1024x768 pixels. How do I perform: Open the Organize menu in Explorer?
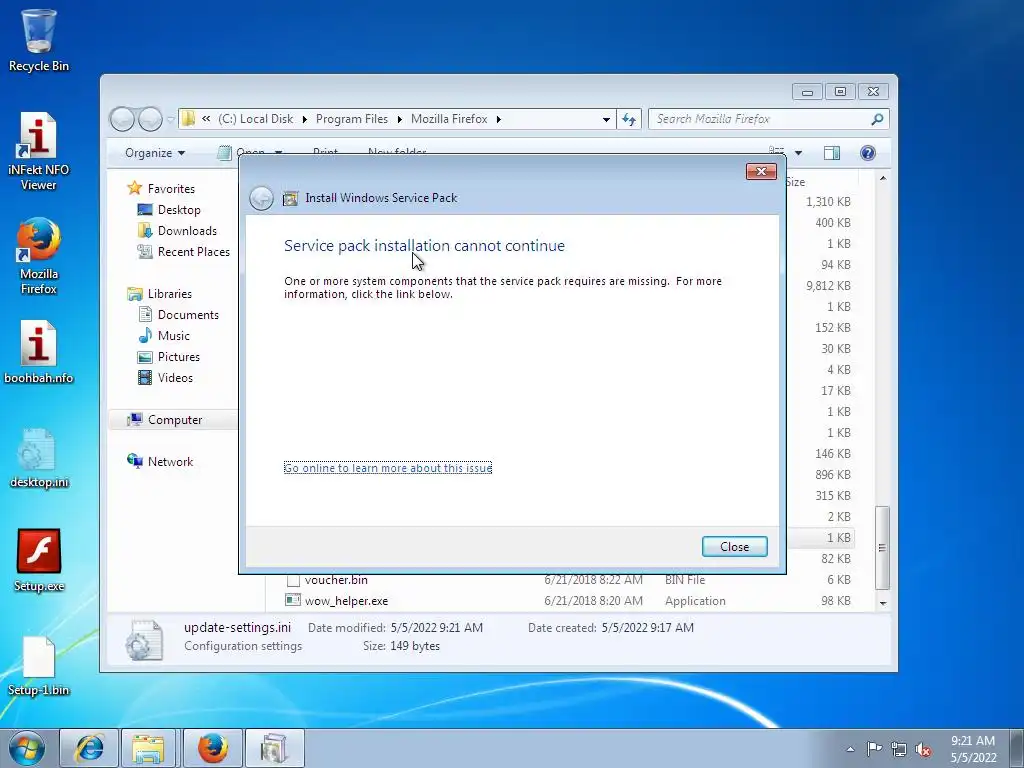tap(155, 153)
